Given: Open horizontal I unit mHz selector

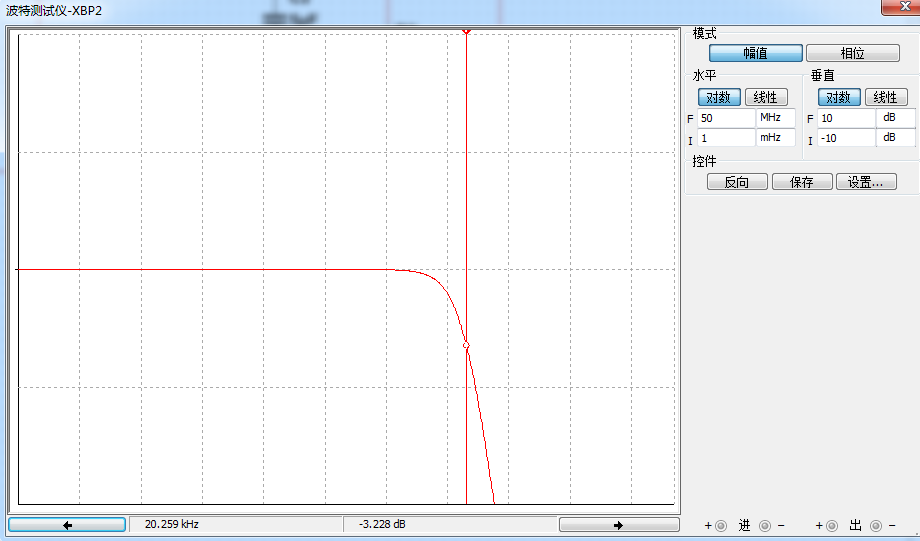Looking at the screenshot, I should (776, 138).
